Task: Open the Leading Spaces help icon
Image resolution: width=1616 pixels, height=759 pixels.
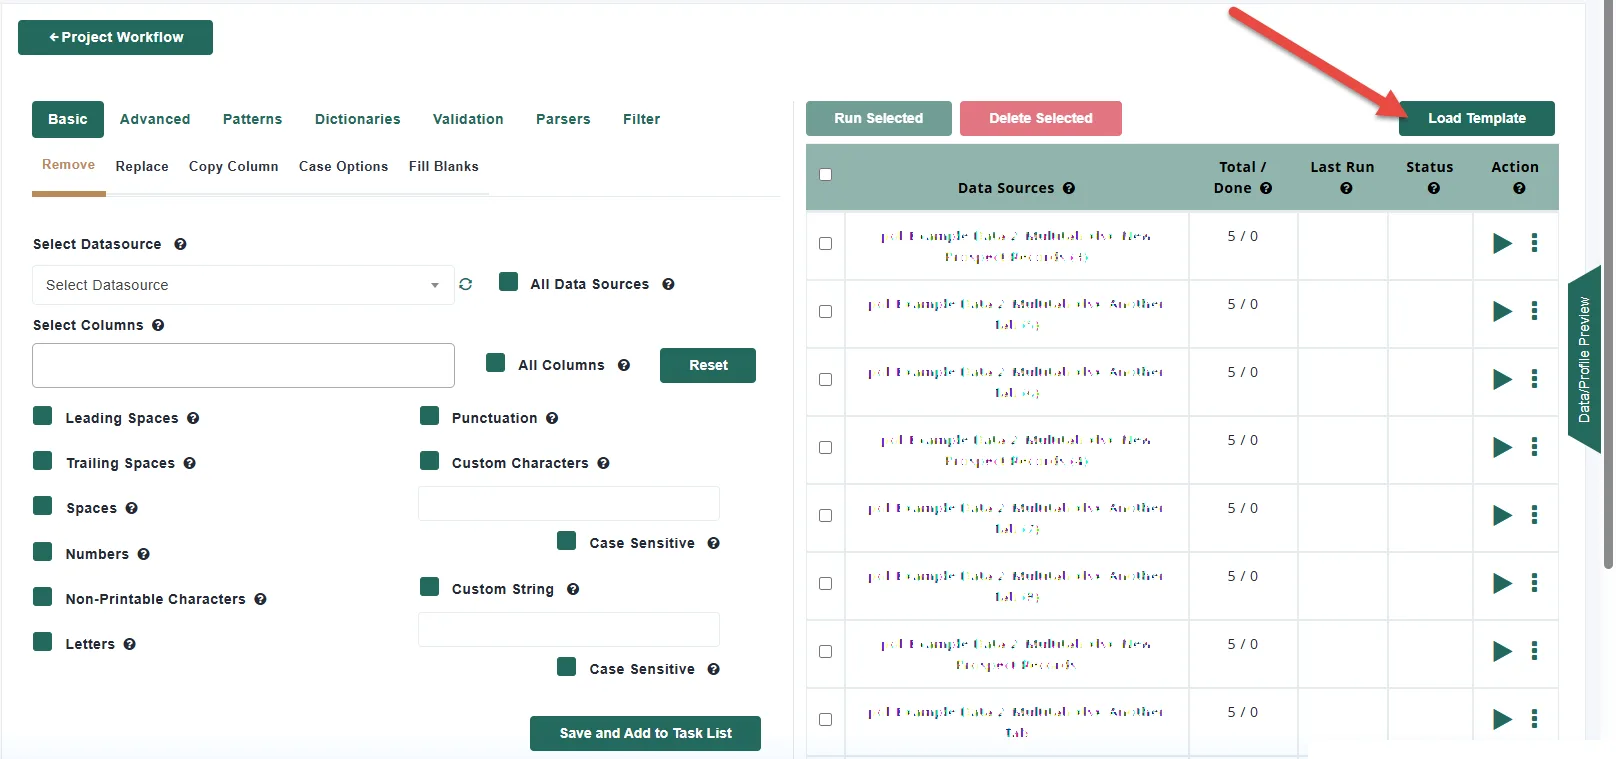Action: click(193, 418)
